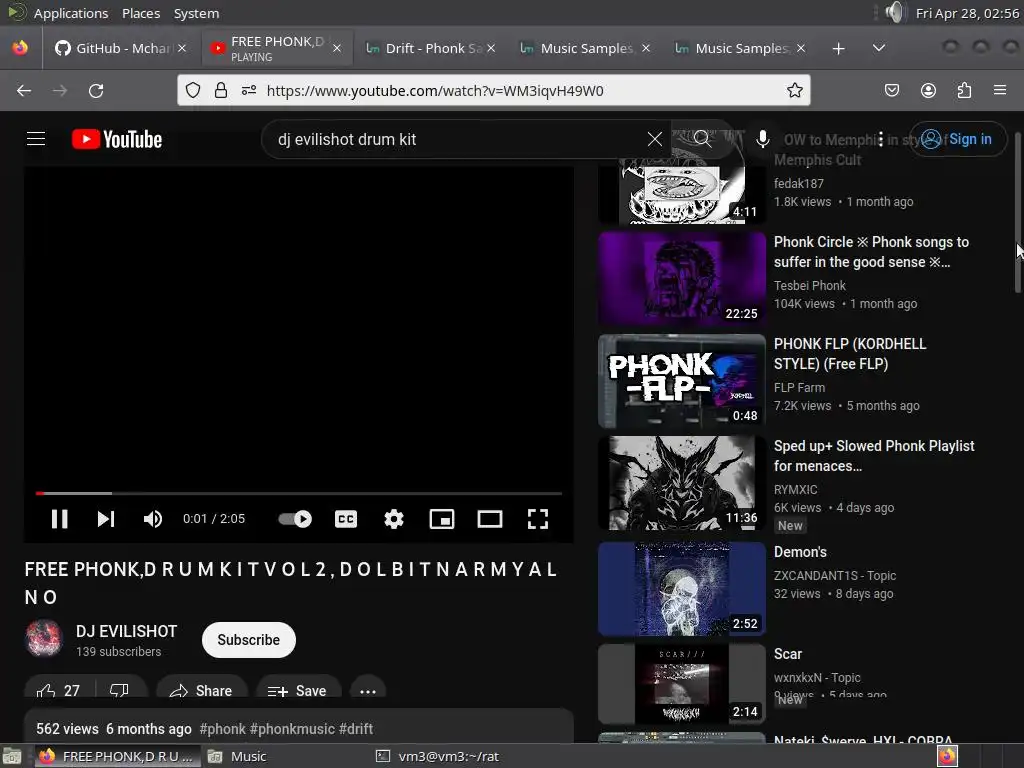Open DJ EVILISHOT channel name link
Viewport: 1024px width, 768px height.
coord(126,632)
